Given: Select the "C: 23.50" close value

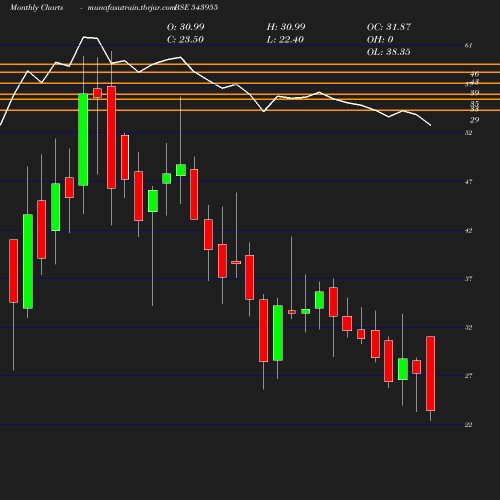Looking at the screenshot, I should click(185, 39).
